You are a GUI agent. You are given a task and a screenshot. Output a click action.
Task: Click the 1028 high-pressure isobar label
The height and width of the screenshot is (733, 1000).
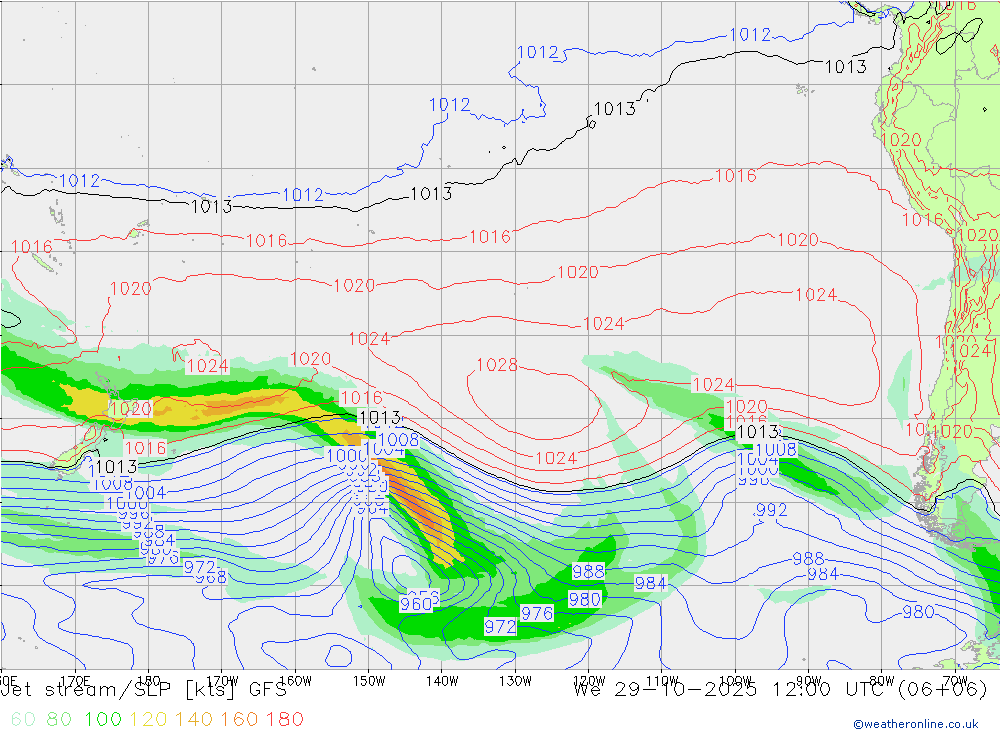click(x=497, y=365)
